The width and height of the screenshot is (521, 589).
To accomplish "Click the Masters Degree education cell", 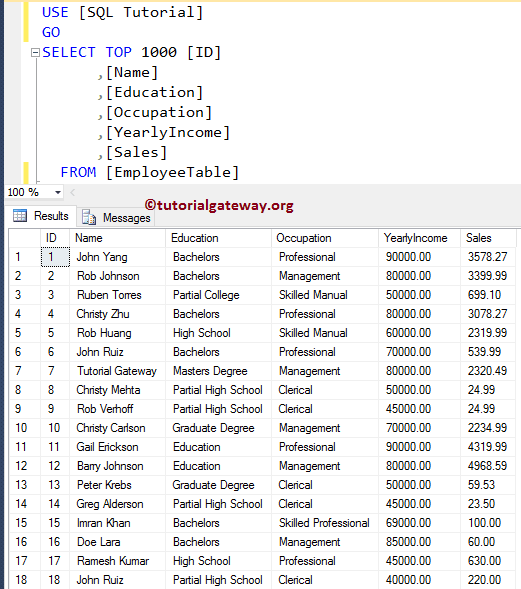I will click(218, 371).
